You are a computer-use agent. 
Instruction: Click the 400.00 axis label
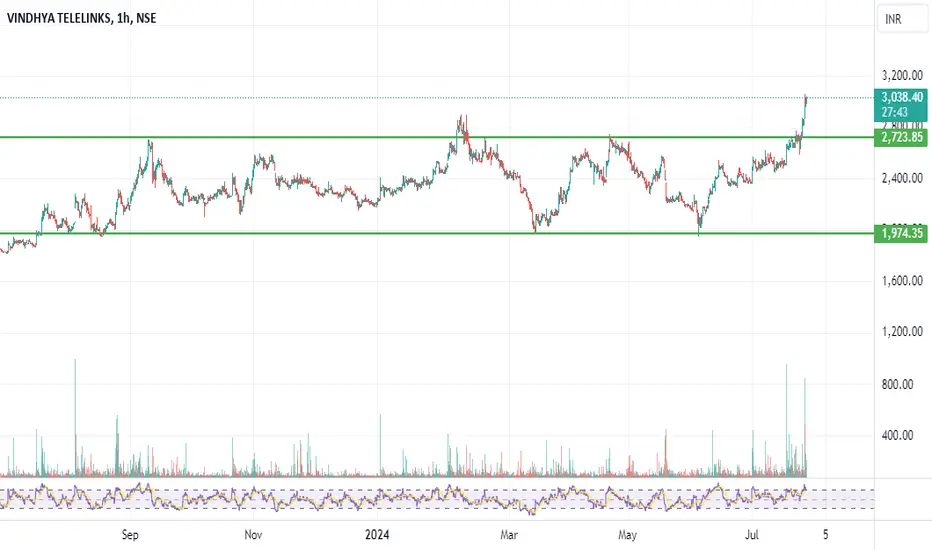tap(898, 435)
